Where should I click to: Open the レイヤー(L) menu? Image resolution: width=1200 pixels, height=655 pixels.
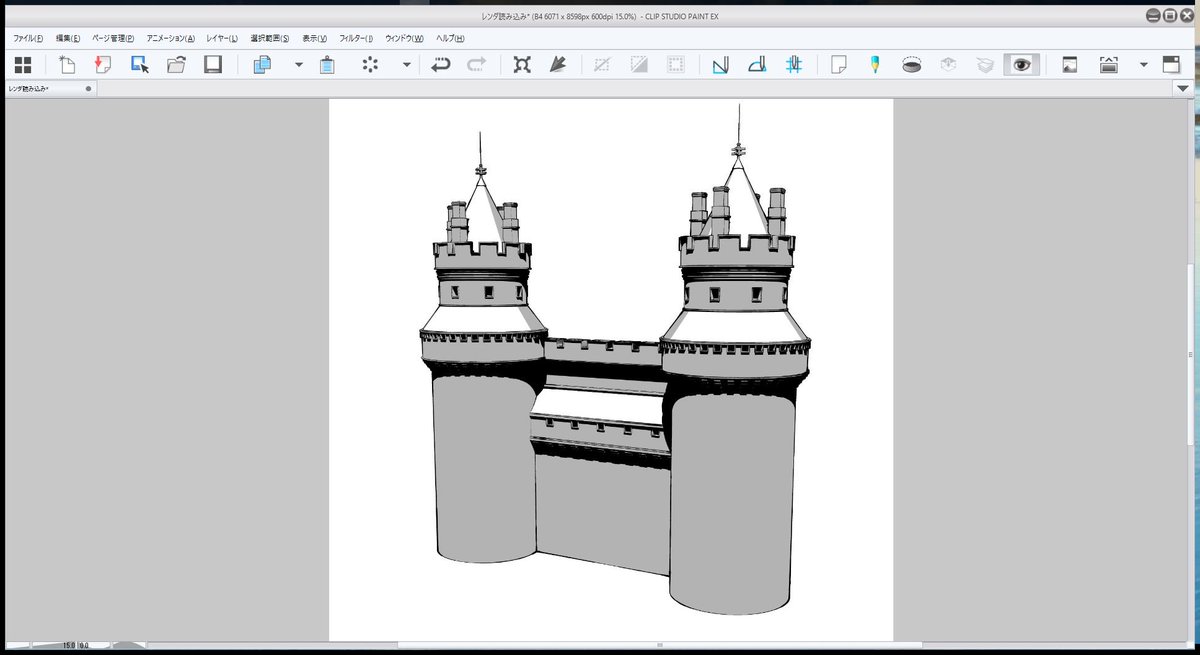tap(222, 38)
